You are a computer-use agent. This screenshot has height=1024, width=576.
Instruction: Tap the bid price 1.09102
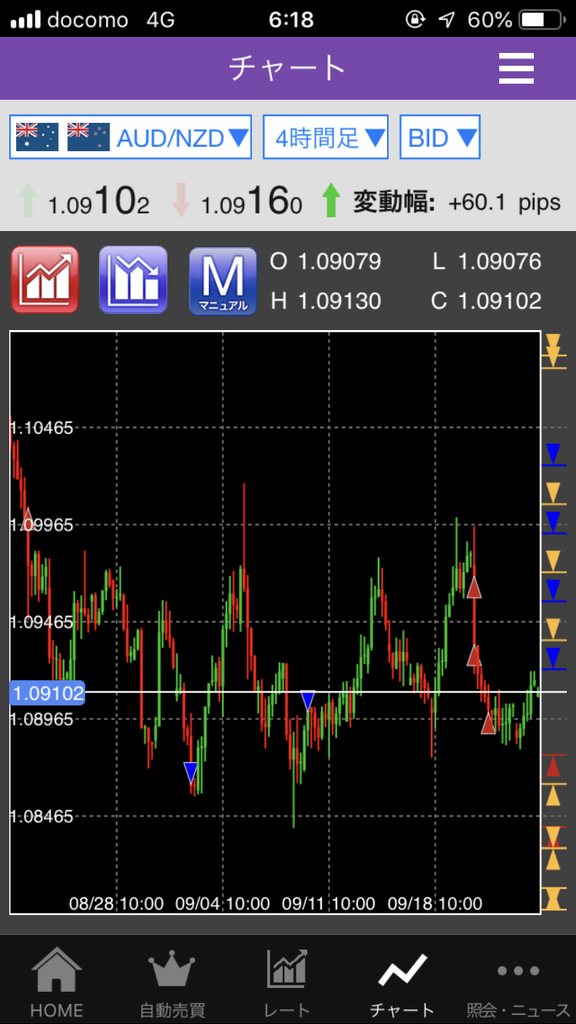(99, 202)
